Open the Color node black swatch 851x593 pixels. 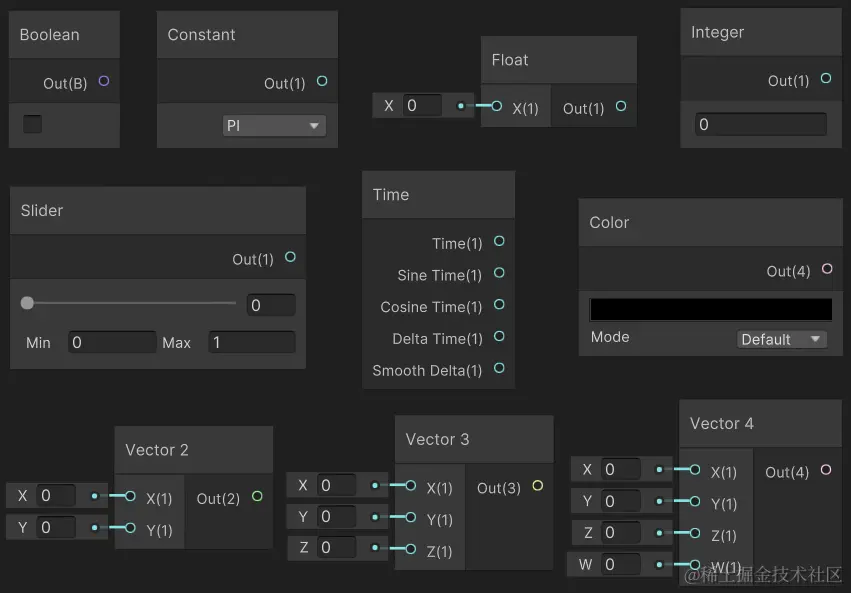coord(711,309)
